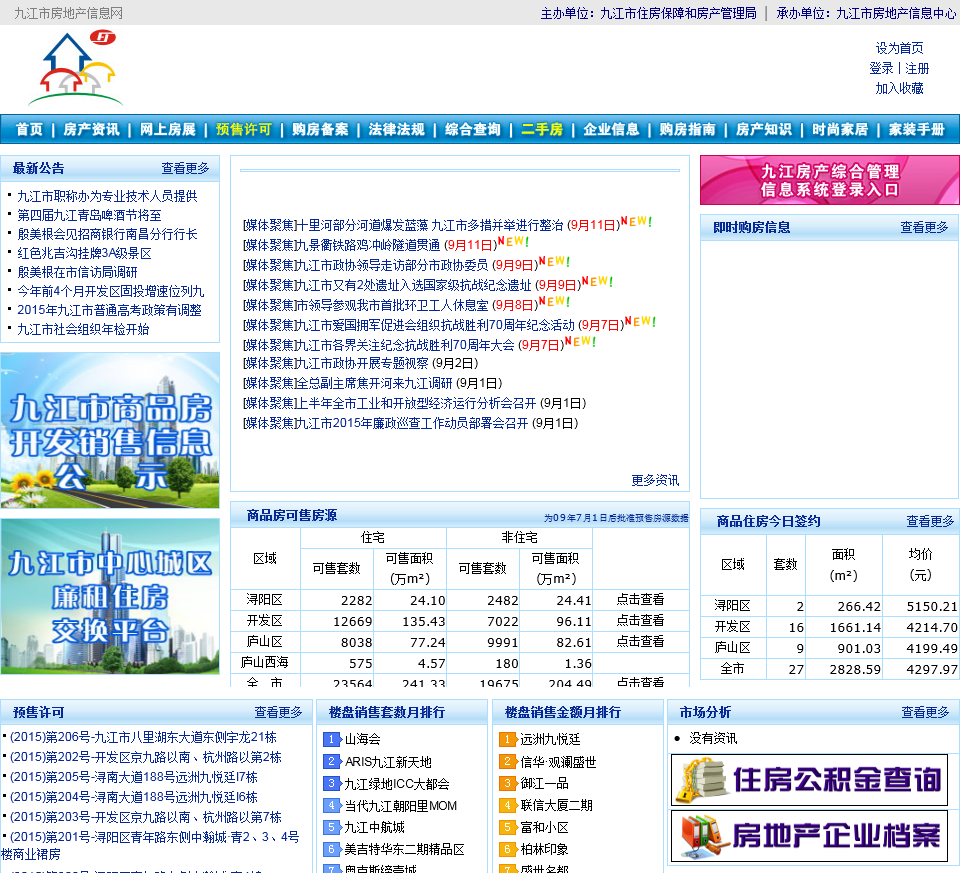Open 房产资讯 in the navigation bar
Image resolution: width=960 pixels, height=873 pixels.
(91, 129)
